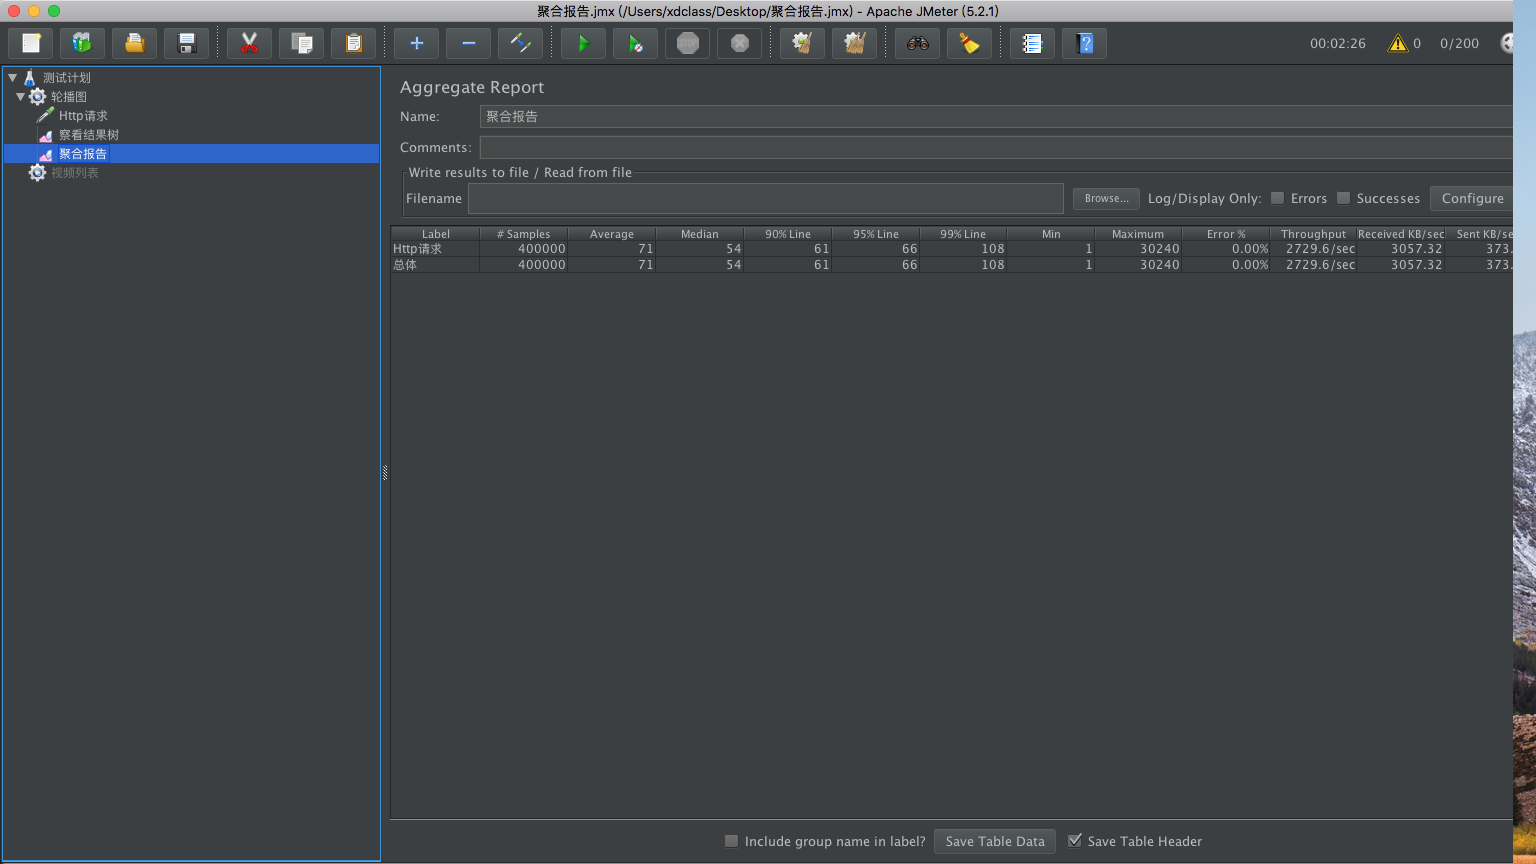The height and width of the screenshot is (864, 1536).
Task: Click the Label column header
Action: [435, 234]
